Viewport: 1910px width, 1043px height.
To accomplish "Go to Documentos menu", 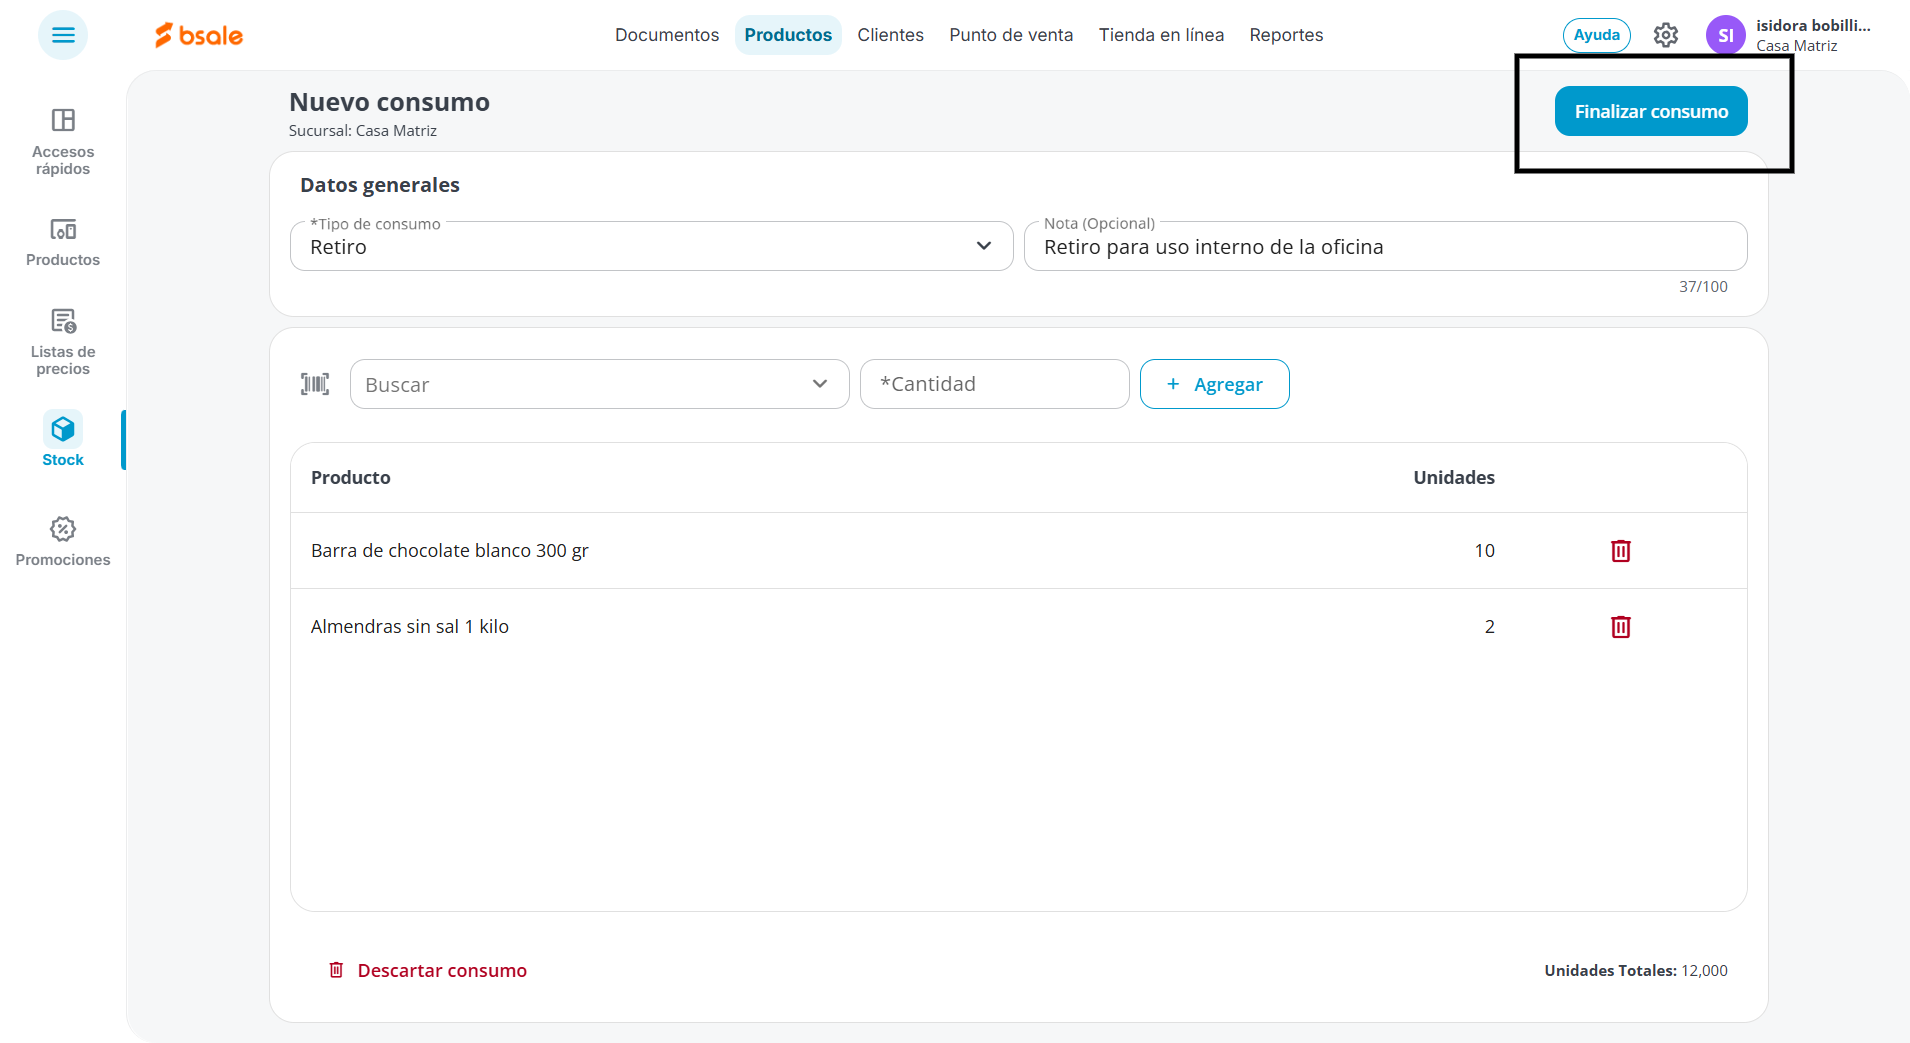I will 667,35.
